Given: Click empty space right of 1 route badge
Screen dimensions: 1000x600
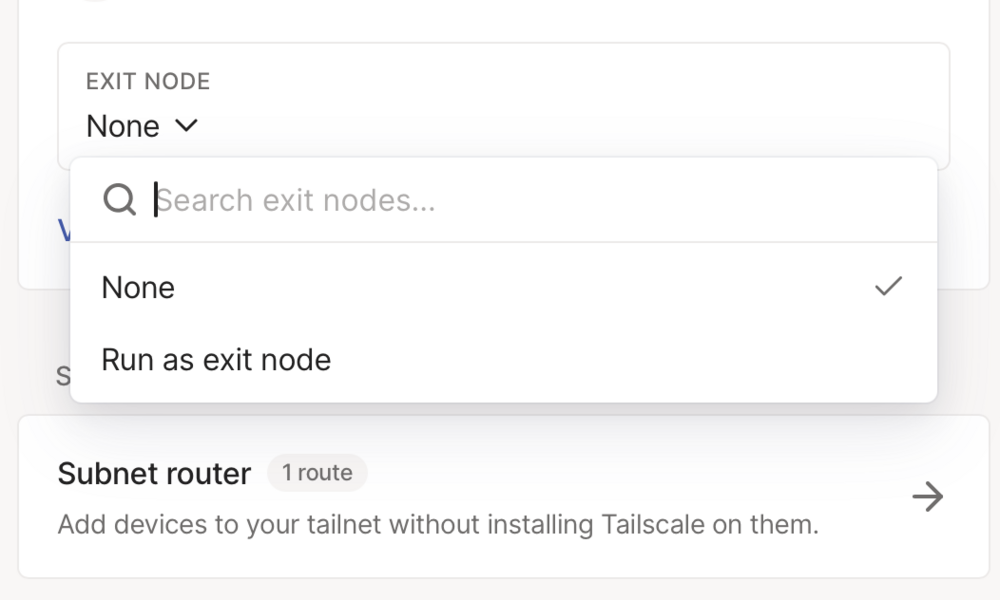Looking at the screenshot, I should pyautogui.click(x=638, y=472).
